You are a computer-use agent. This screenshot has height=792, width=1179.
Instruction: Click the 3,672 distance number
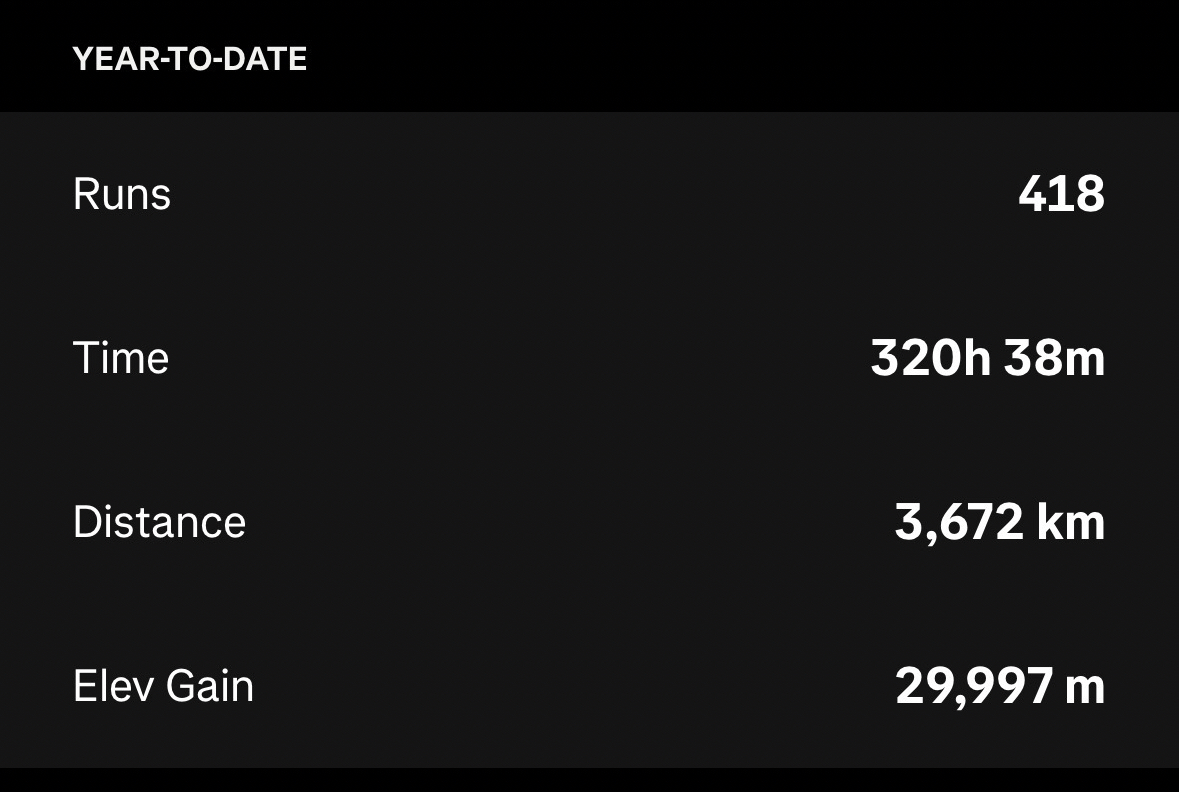tap(959, 522)
